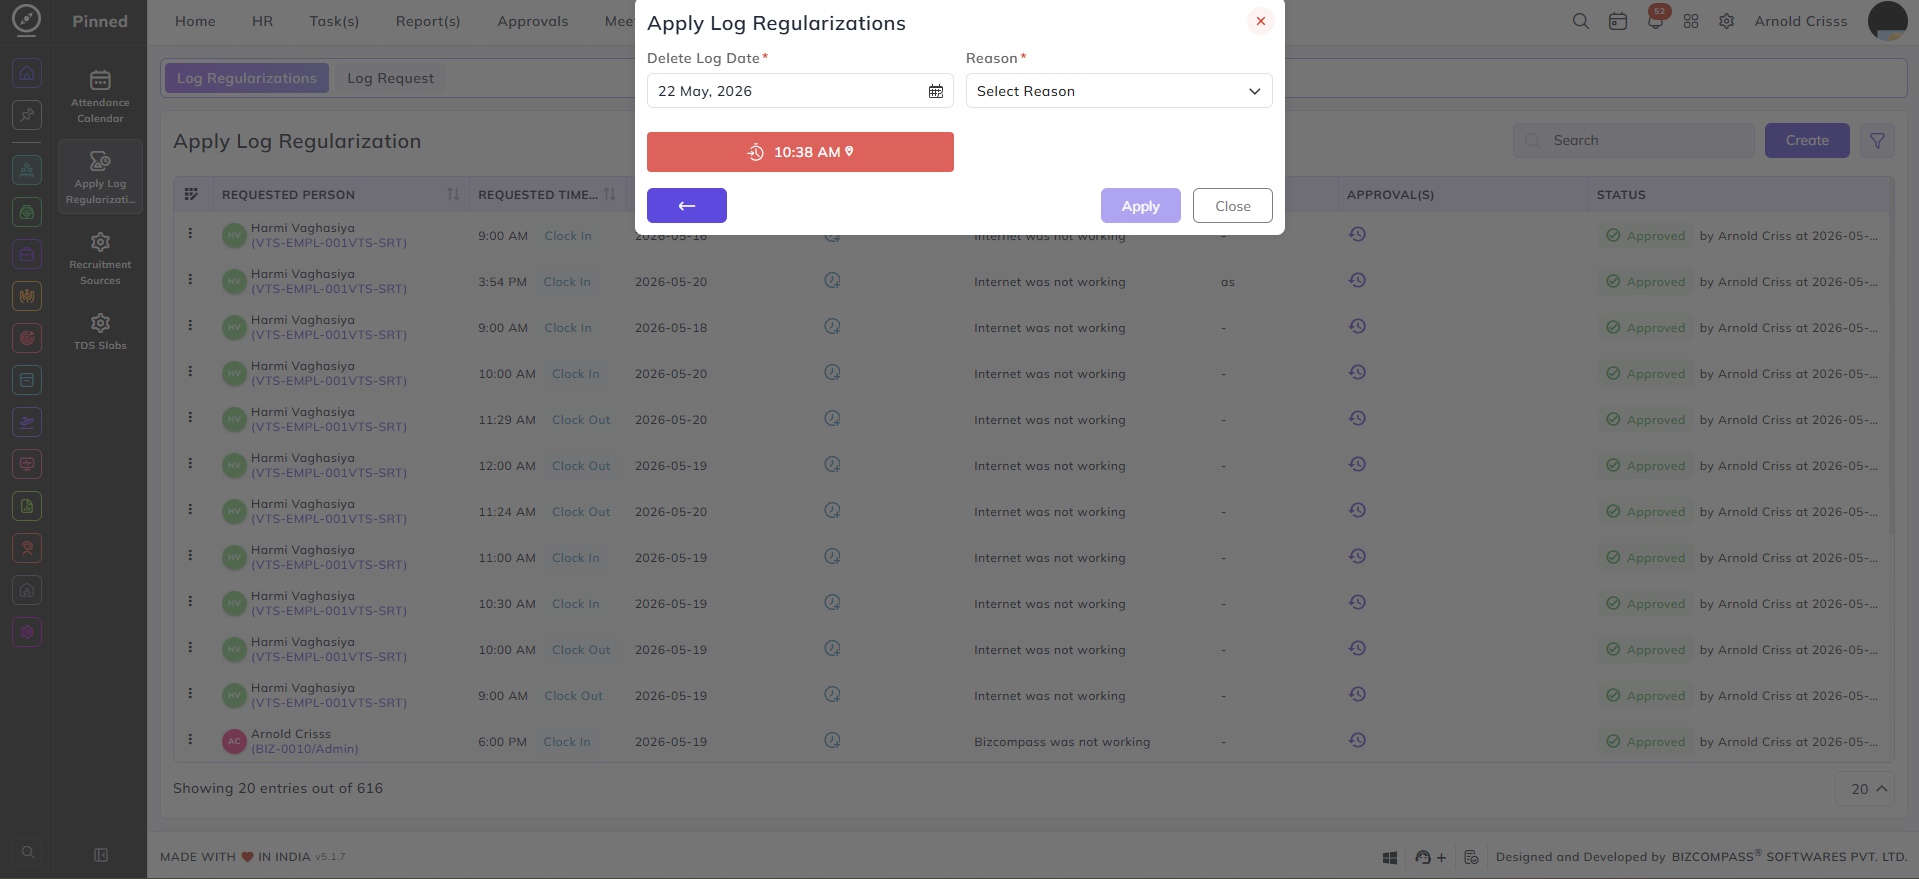Close the dialog using the X icon

tap(1261, 21)
